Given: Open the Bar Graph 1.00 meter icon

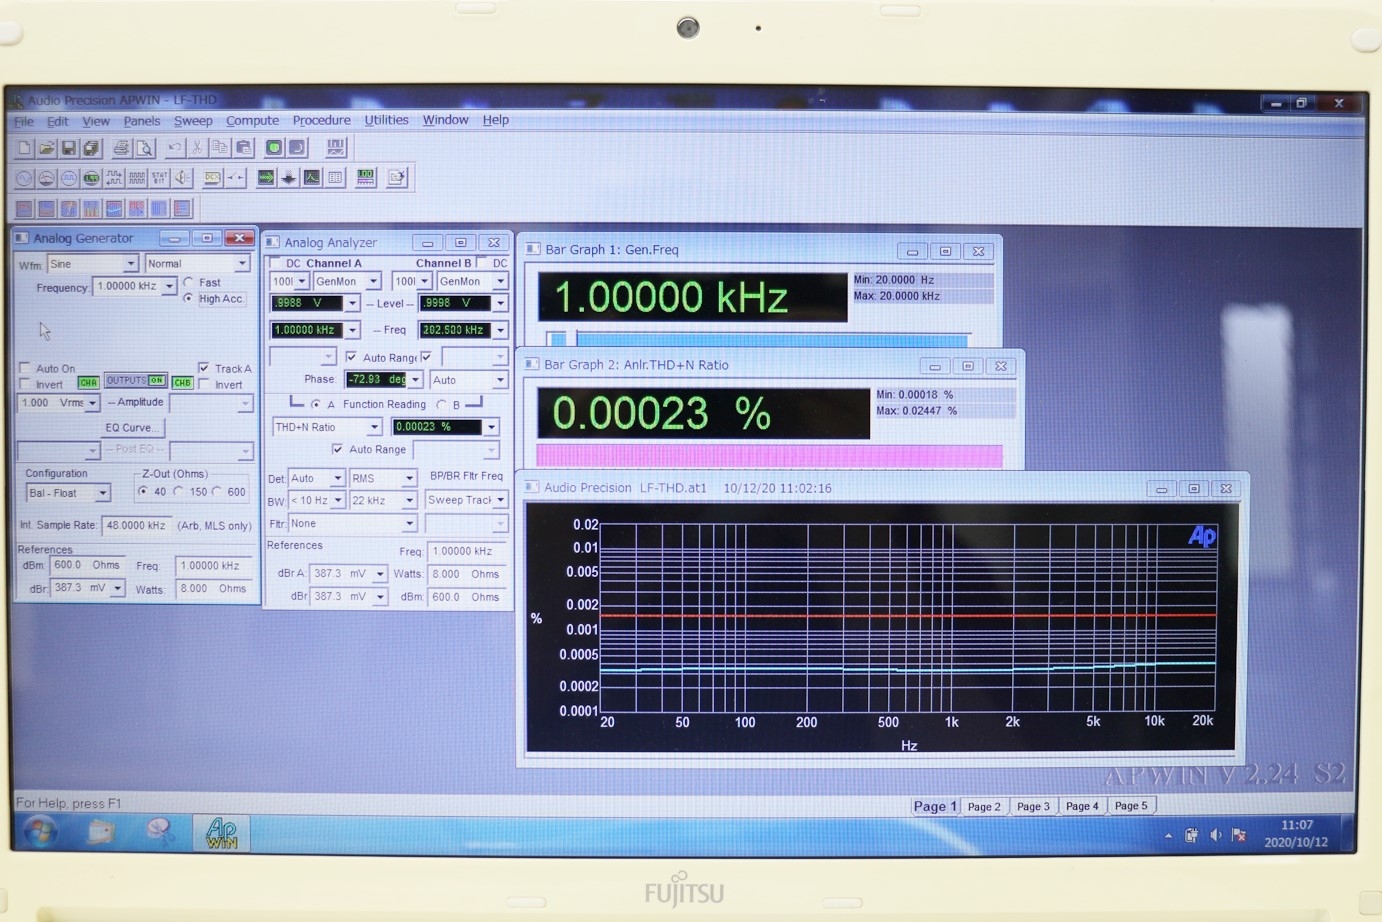Looking at the screenshot, I should (366, 178).
